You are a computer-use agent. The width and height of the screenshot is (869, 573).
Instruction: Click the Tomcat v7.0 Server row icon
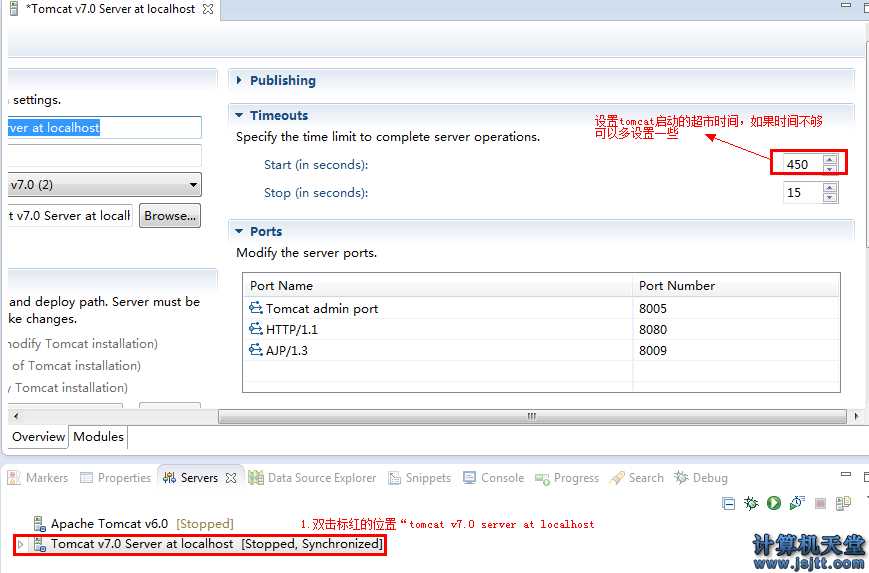(39, 544)
